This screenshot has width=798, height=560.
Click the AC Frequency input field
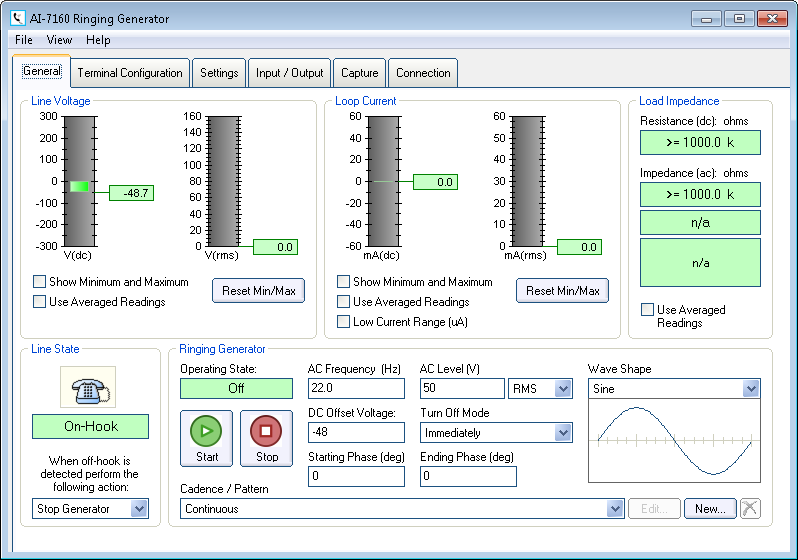355,388
